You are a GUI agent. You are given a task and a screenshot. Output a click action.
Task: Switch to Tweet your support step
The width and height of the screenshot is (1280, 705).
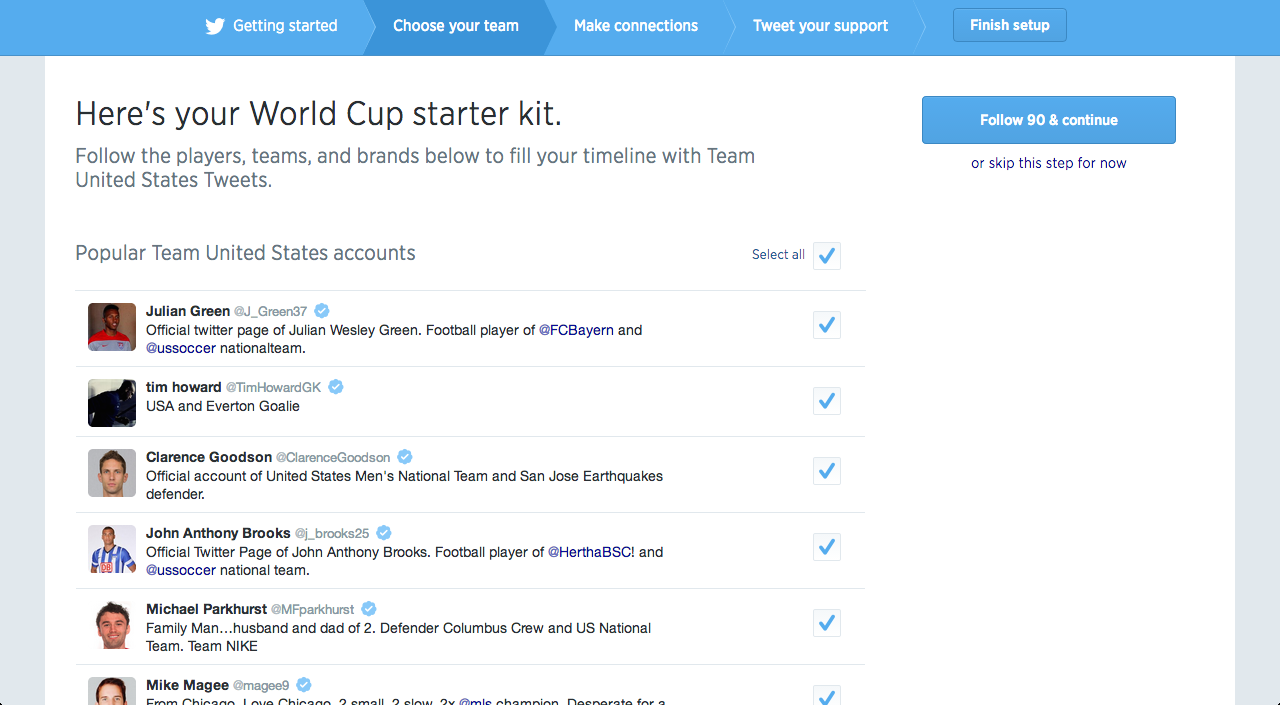(820, 26)
